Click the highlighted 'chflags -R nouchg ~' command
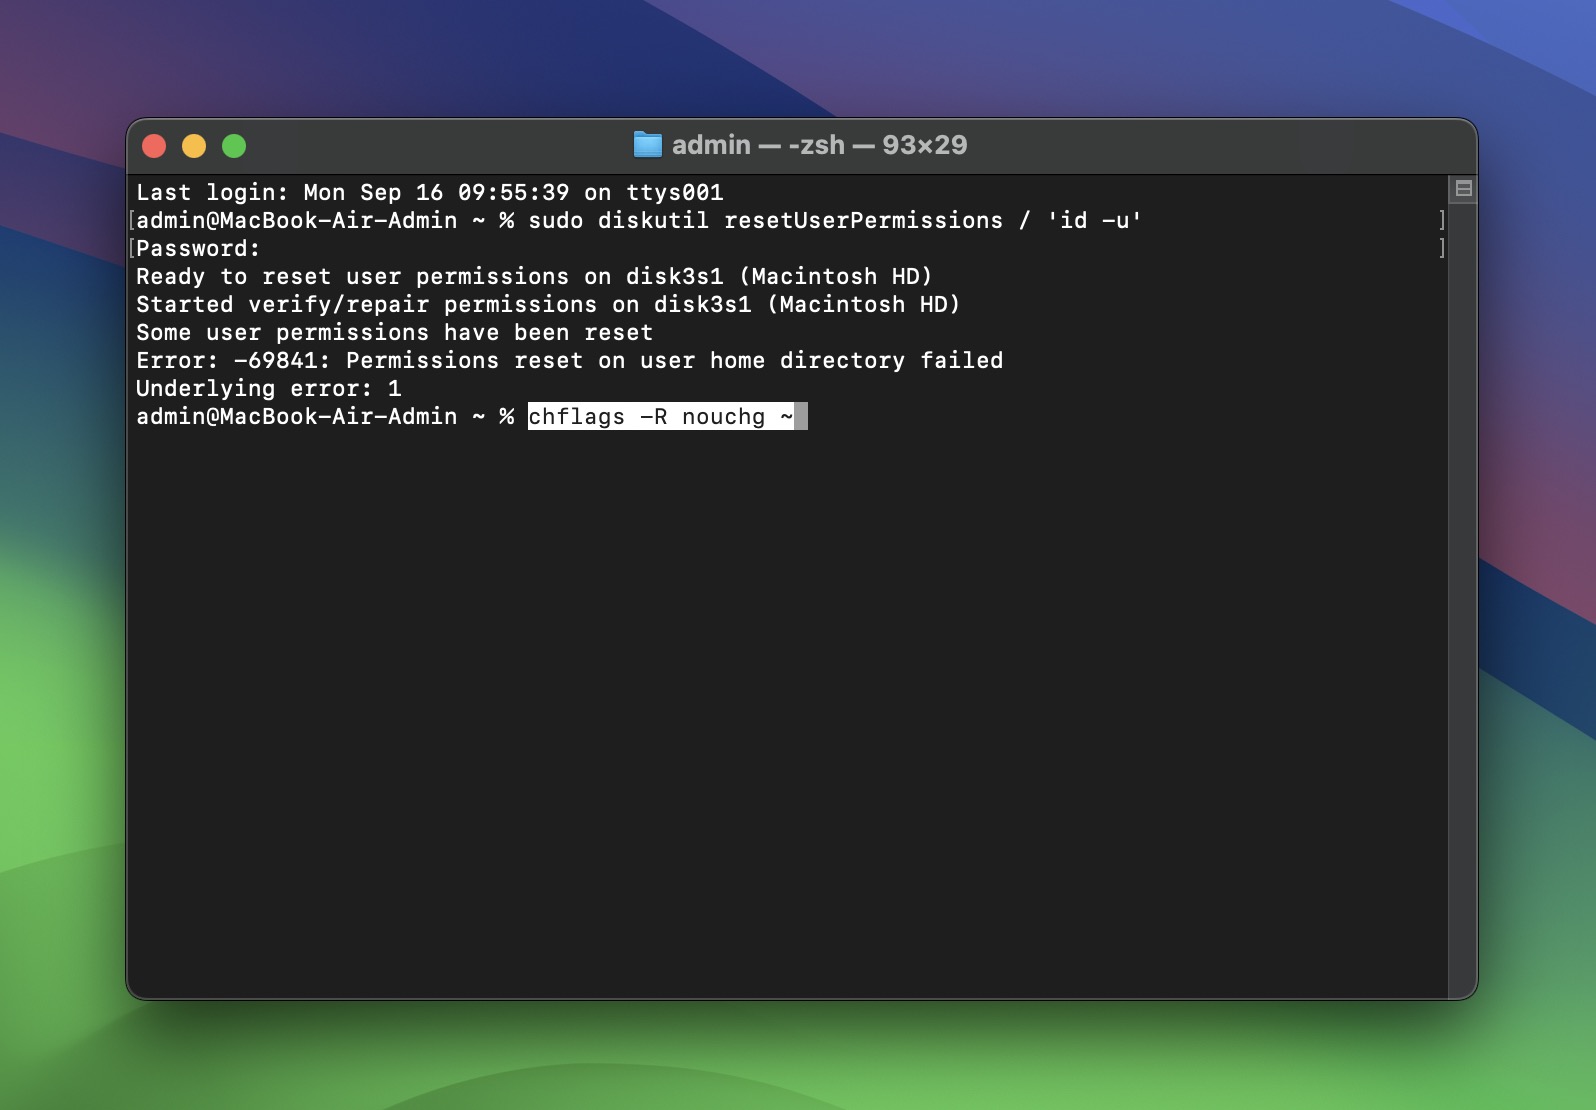 pos(661,416)
